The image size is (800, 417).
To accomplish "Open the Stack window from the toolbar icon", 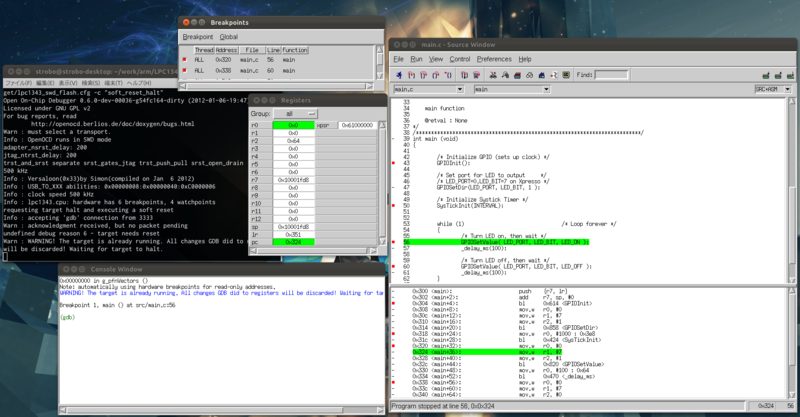I will pos(517,75).
